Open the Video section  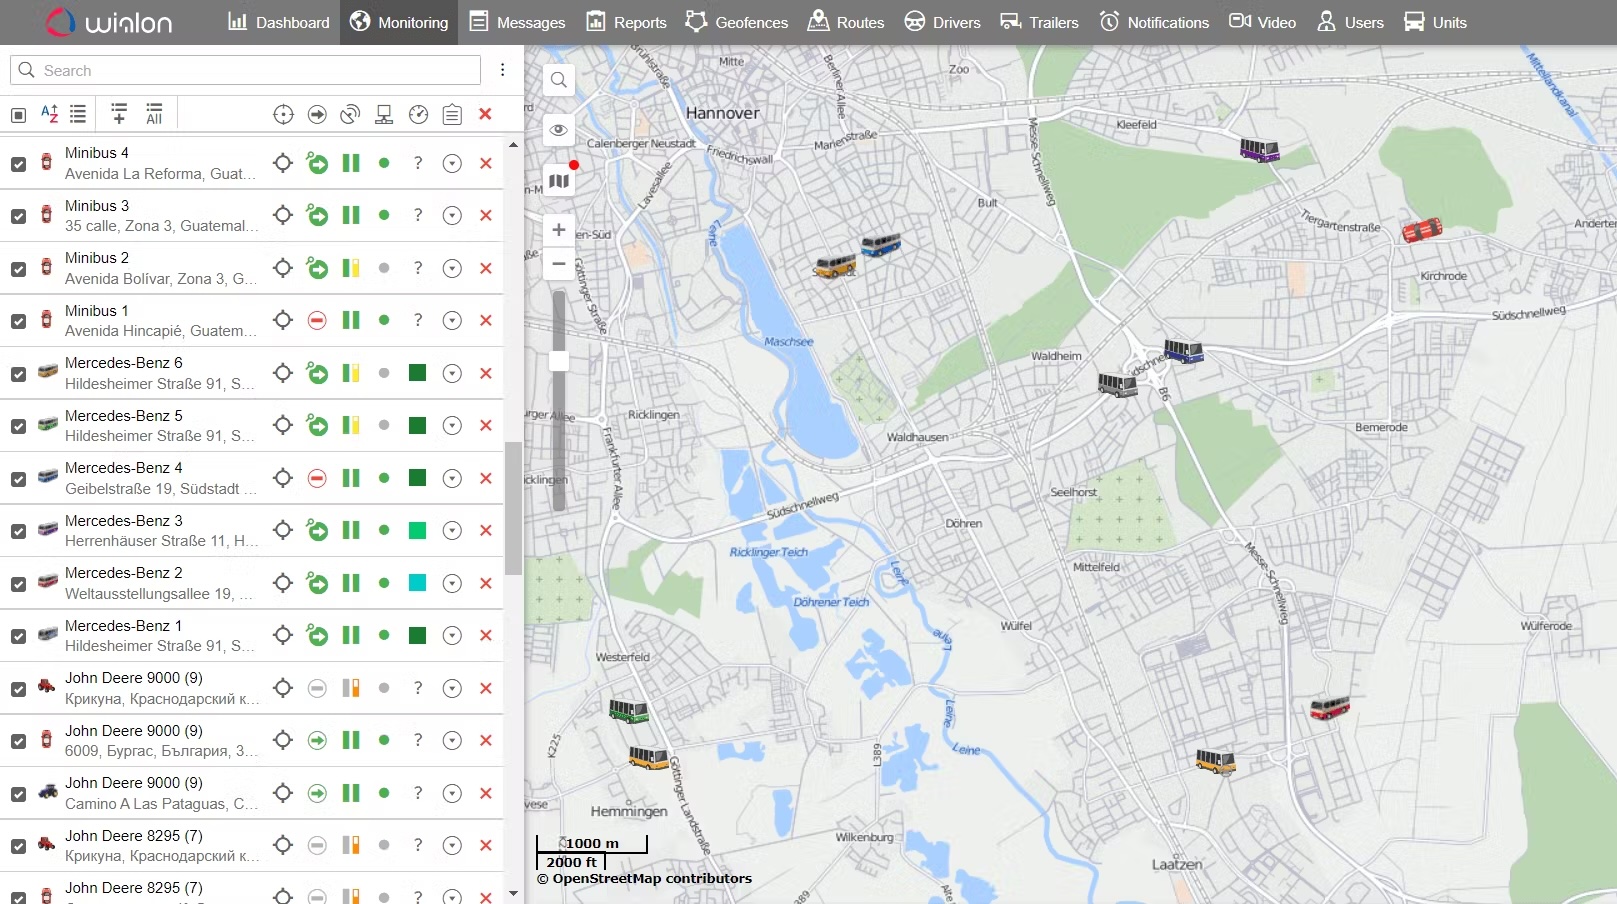(x=1262, y=22)
